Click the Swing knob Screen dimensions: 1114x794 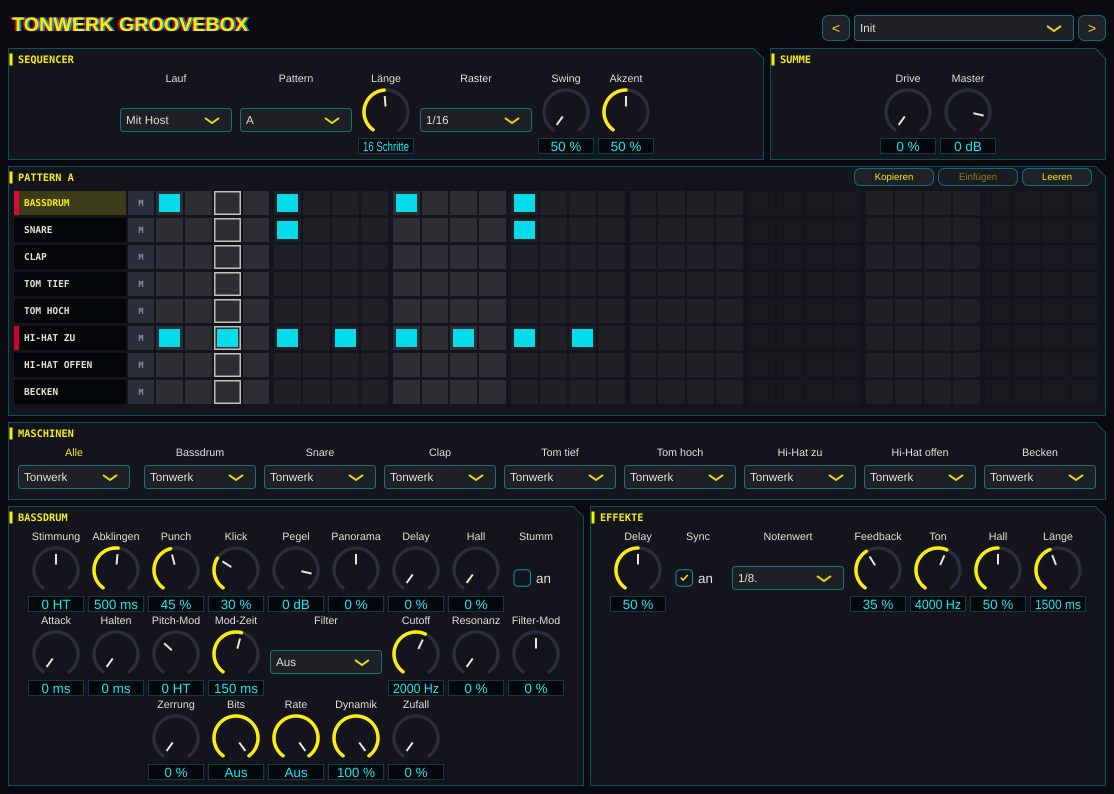tap(566, 112)
